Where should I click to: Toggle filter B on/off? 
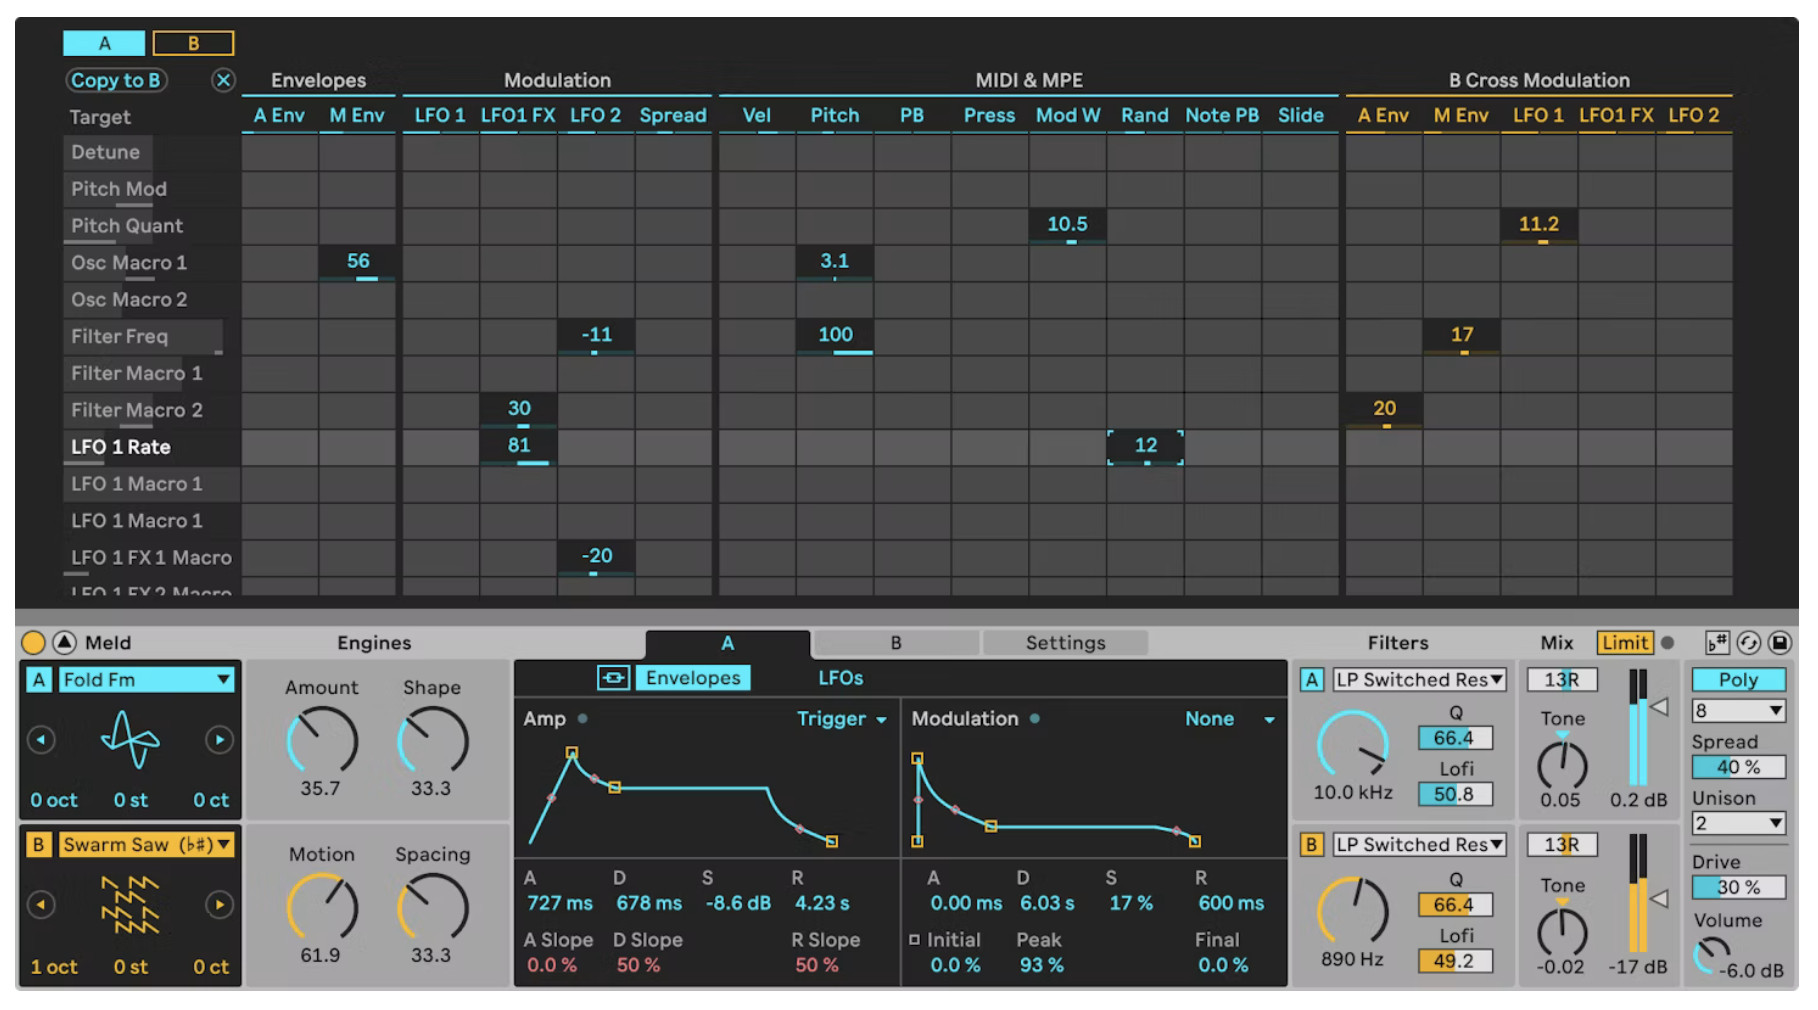point(1311,845)
